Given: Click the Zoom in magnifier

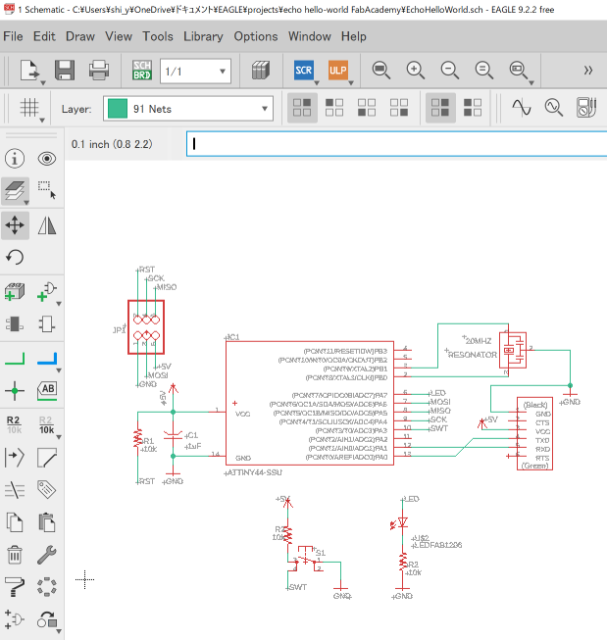Looking at the screenshot, I should (415, 70).
